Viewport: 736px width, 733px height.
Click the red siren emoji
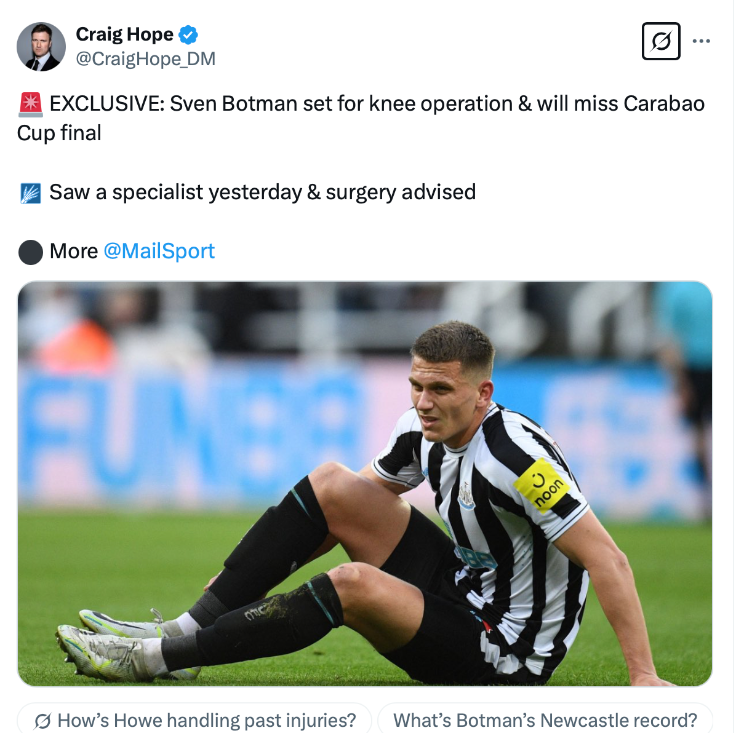click(30, 104)
